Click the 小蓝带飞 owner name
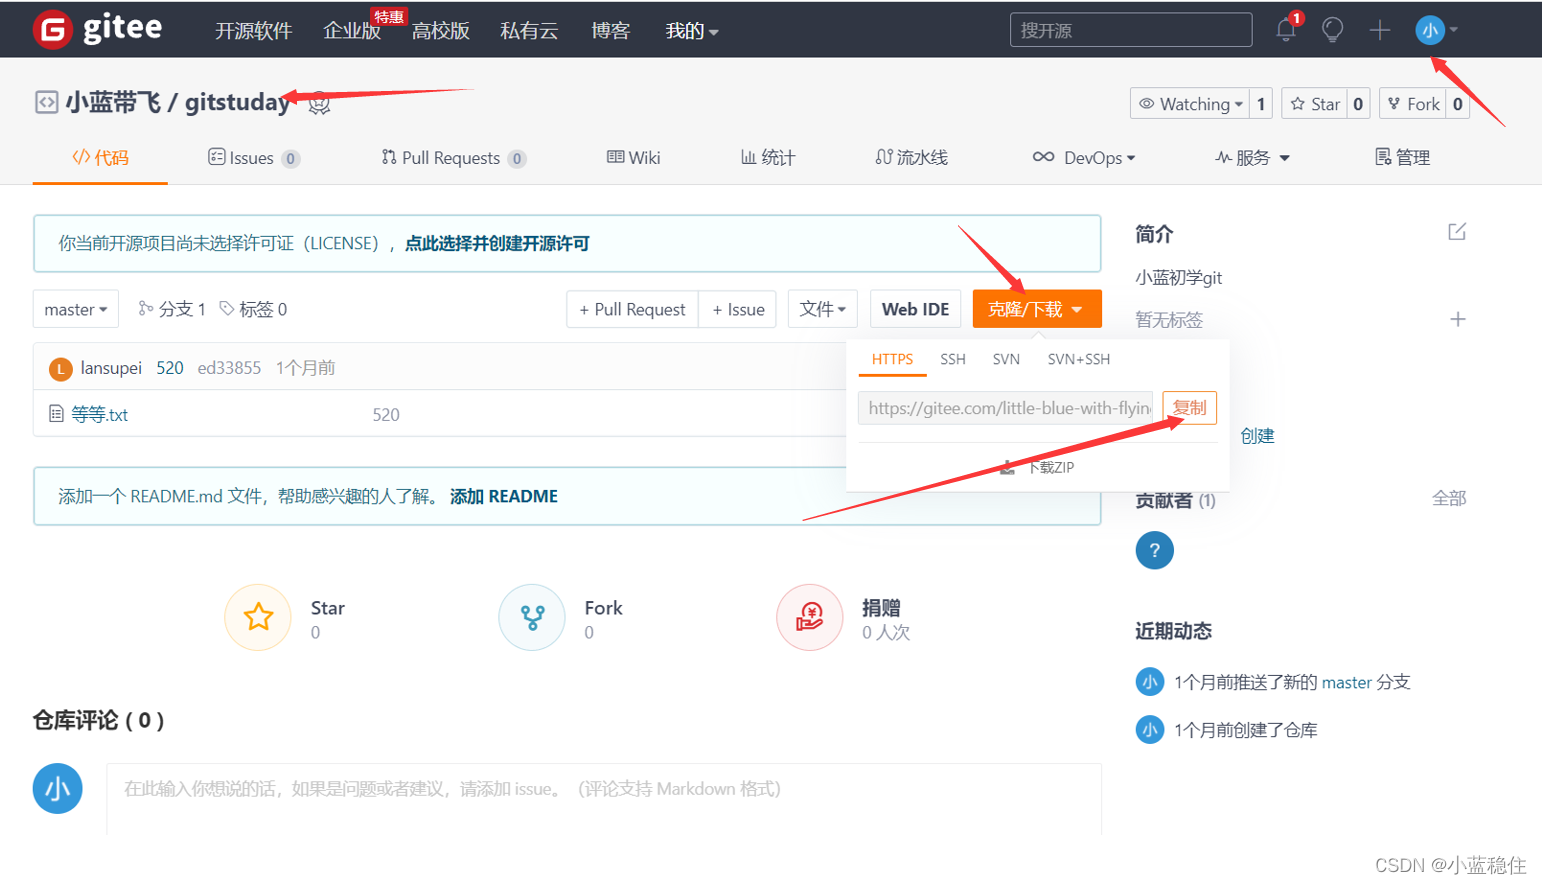This screenshot has width=1542, height=884. [x=113, y=102]
